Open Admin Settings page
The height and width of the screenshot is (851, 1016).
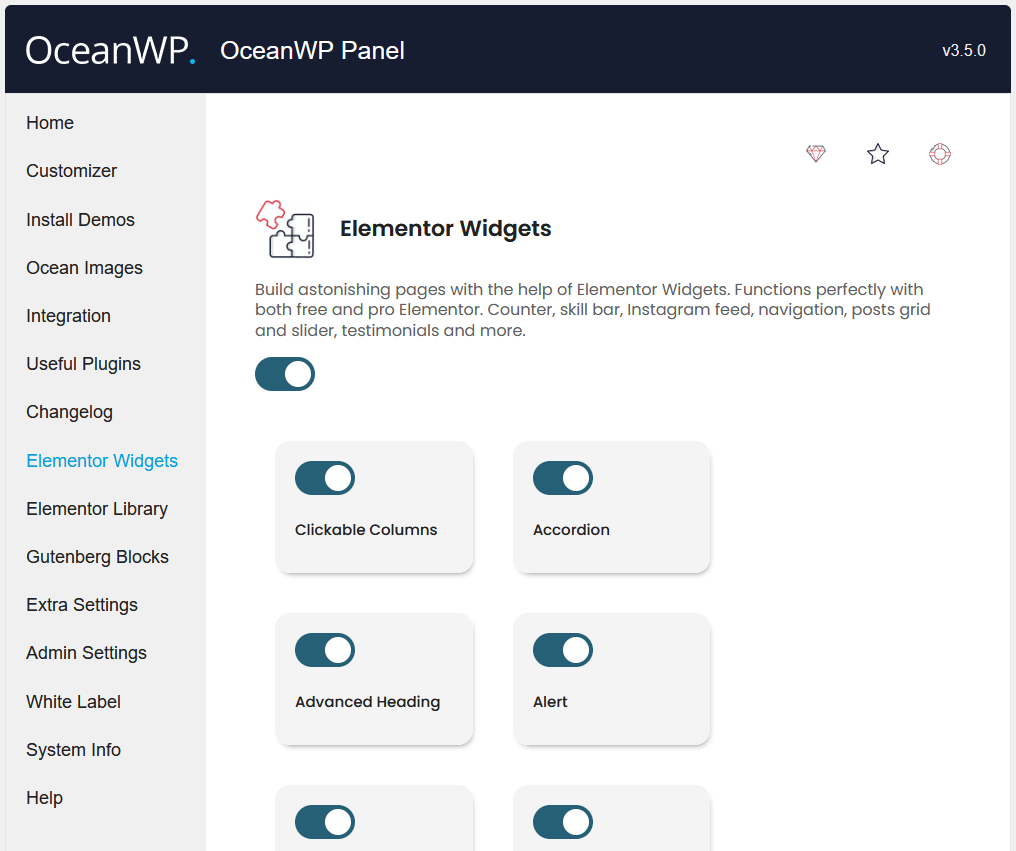(x=86, y=653)
